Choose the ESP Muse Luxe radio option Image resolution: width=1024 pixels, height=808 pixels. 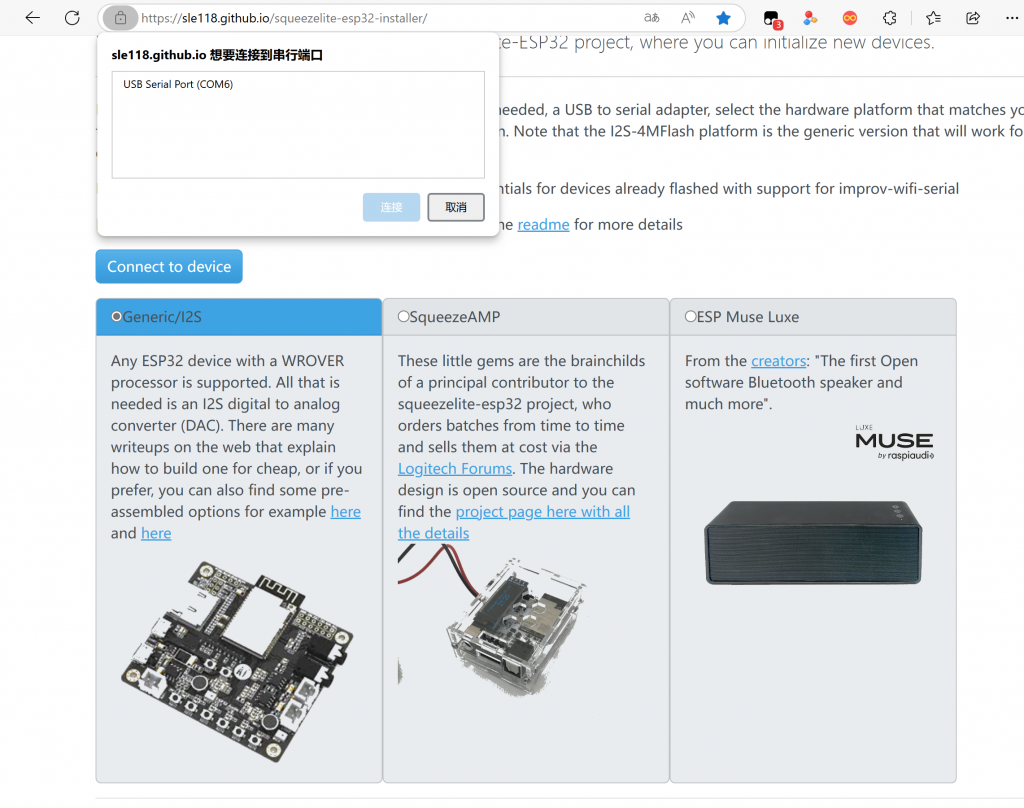pyautogui.click(x=691, y=317)
